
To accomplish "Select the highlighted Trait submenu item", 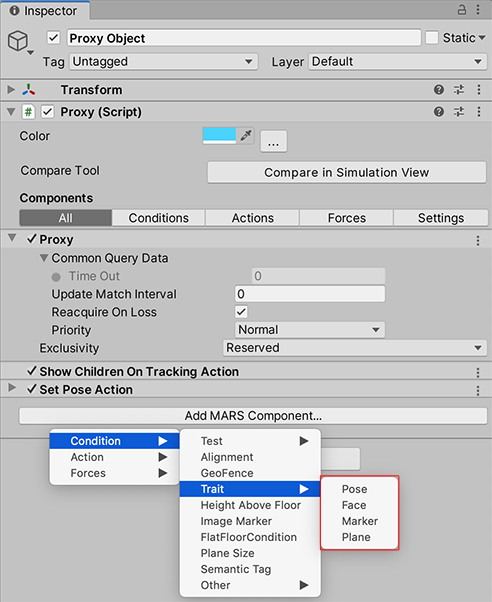I will tap(250, 489).
